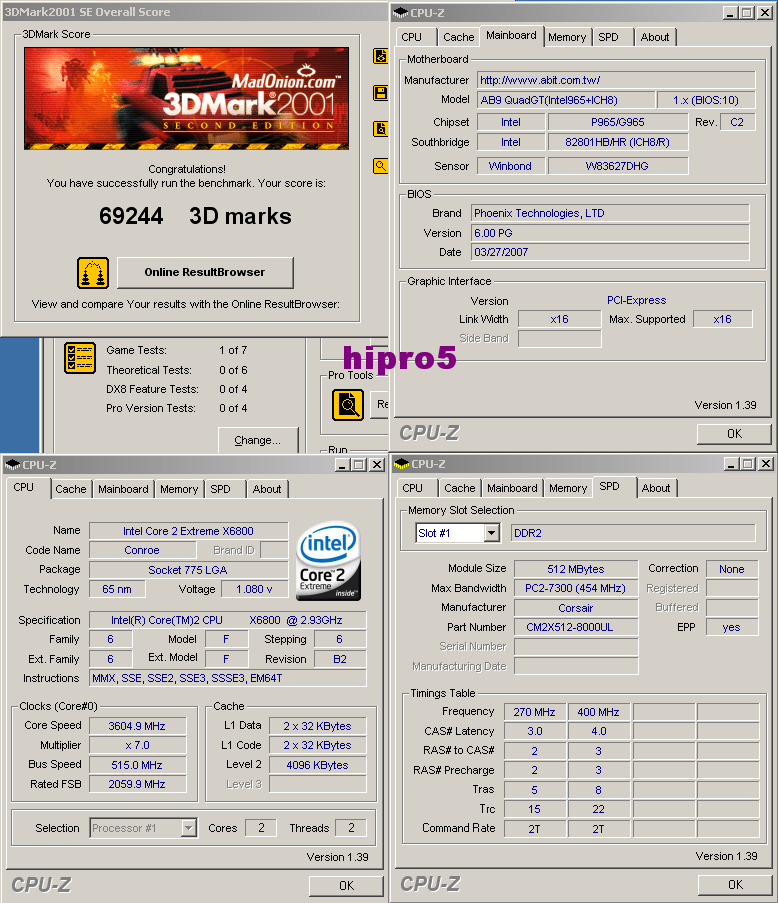Click the 270 MHz frequency cell

click(x=534, y=712)
